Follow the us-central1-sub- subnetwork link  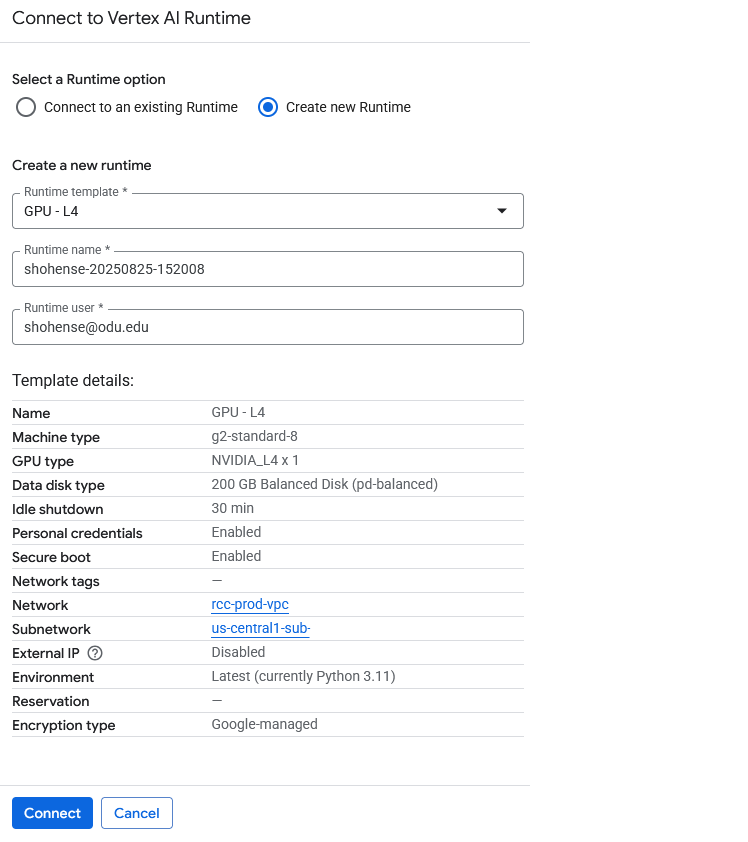tap(261, 628)
